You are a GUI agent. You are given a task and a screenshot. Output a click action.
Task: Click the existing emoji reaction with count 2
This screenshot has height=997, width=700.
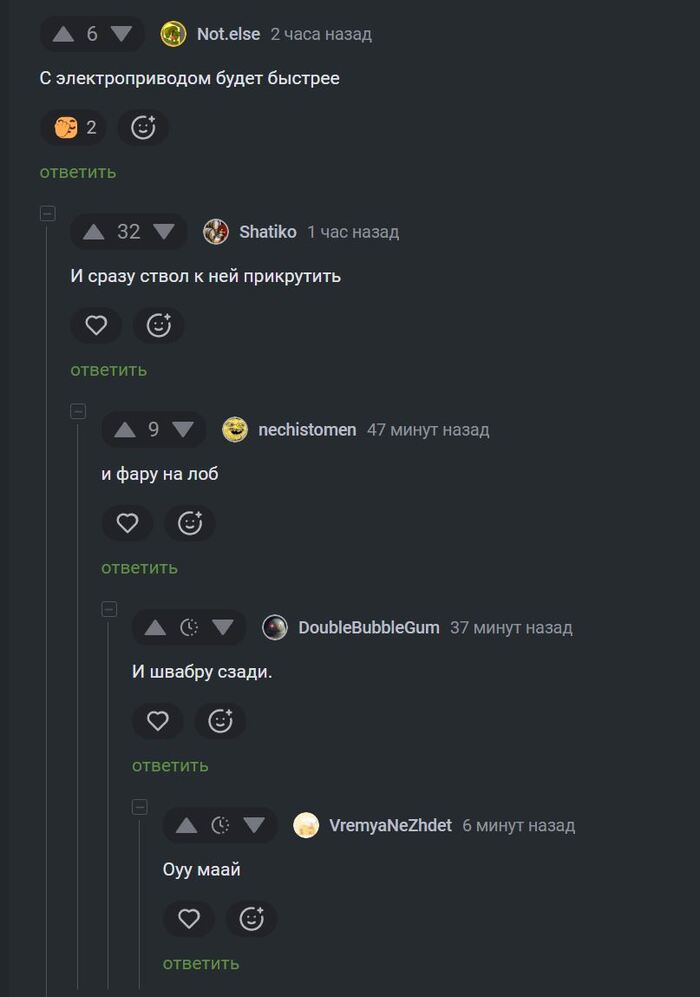click(74, 128)
